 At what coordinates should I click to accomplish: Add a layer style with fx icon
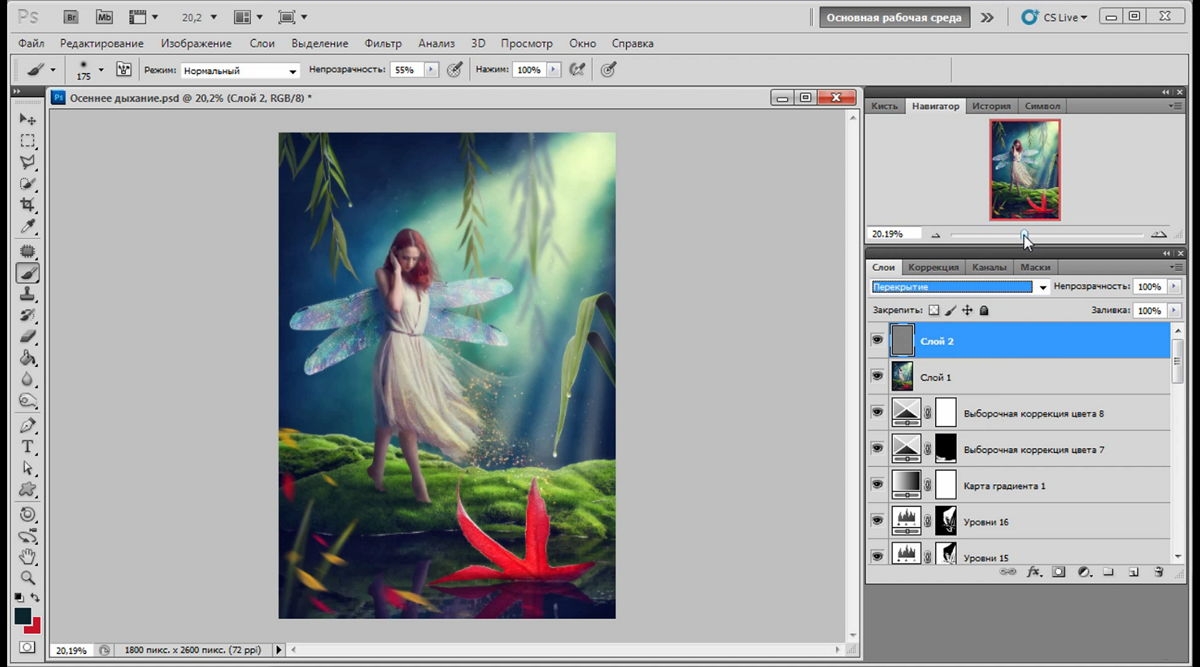pyautogui.click(x=1033, y=572)
